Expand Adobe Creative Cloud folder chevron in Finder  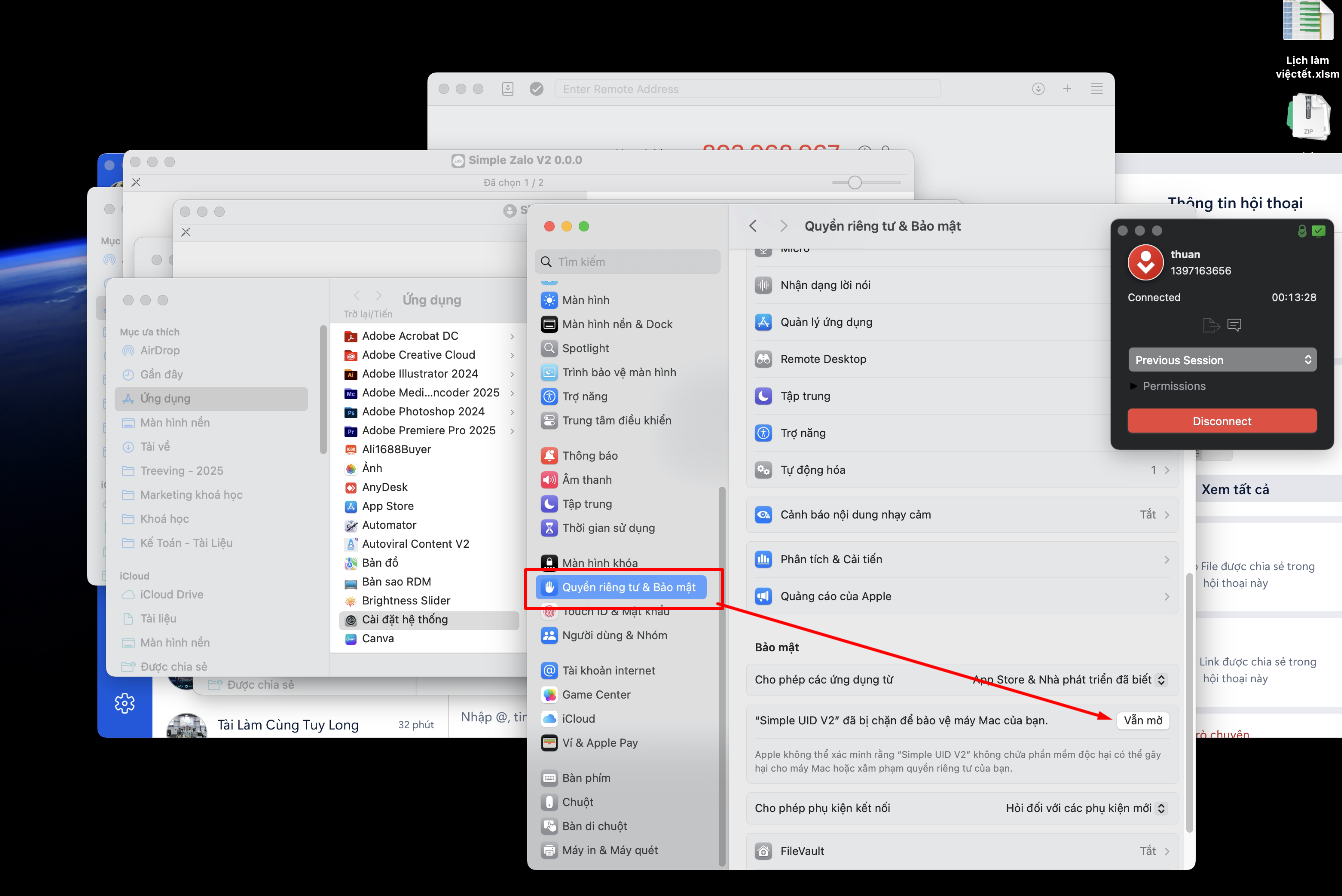click(512, 355)
